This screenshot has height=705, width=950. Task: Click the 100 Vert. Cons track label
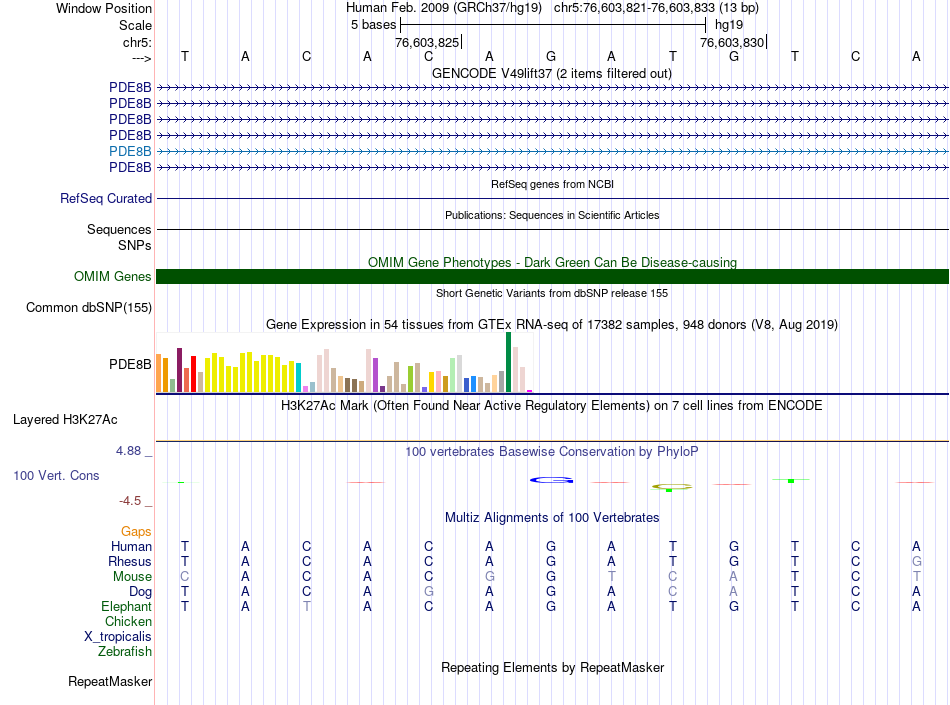tap(56, 476)
